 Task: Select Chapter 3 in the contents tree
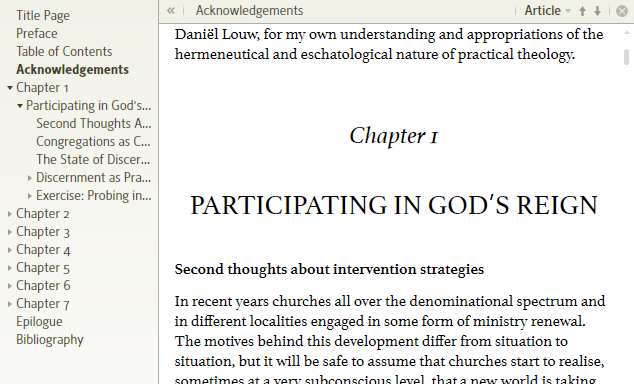click(43, 232)
